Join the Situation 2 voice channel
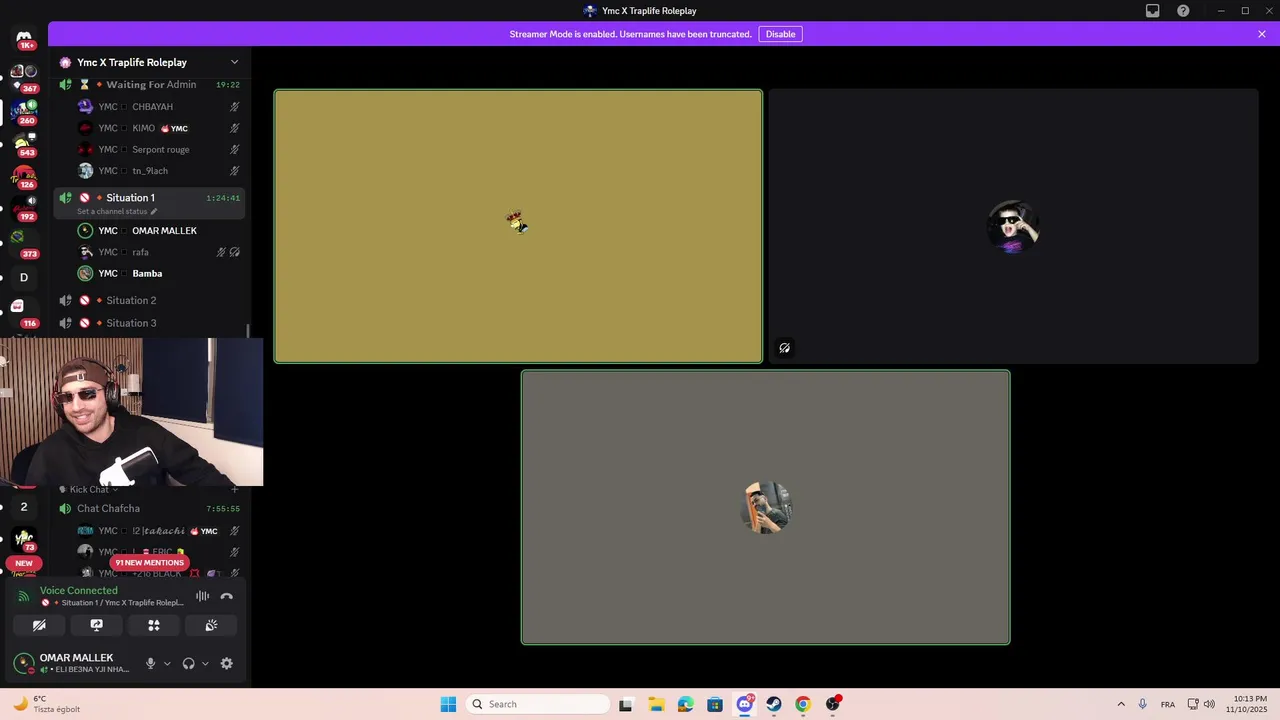The height and width of the screenshot is (720, 1280). pos(150,300)
